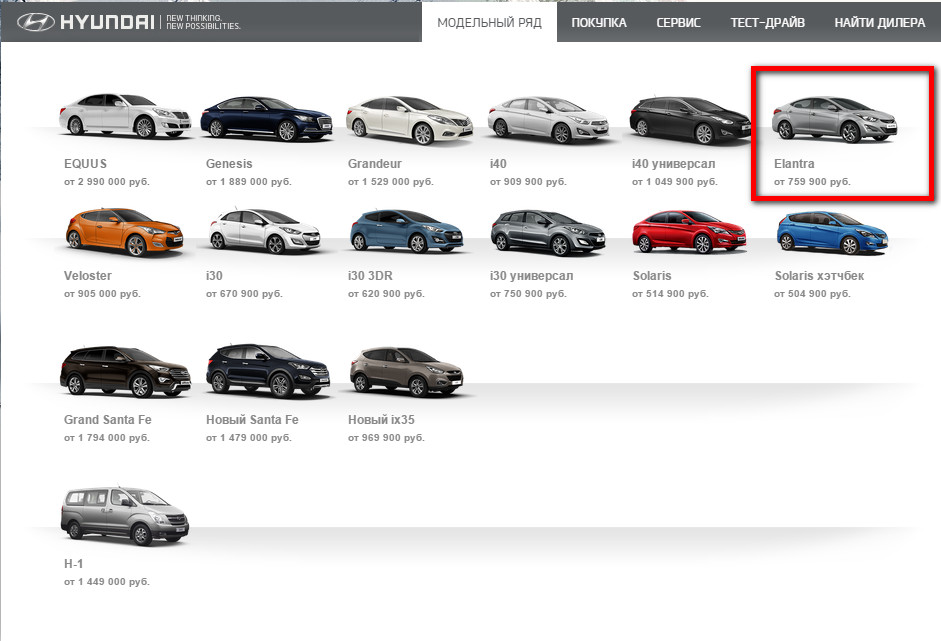This screenshot has height=641, width=941.
Task: Click НАЙТИ ДИЛЕРА in navigation
Action: coord(879,23)
